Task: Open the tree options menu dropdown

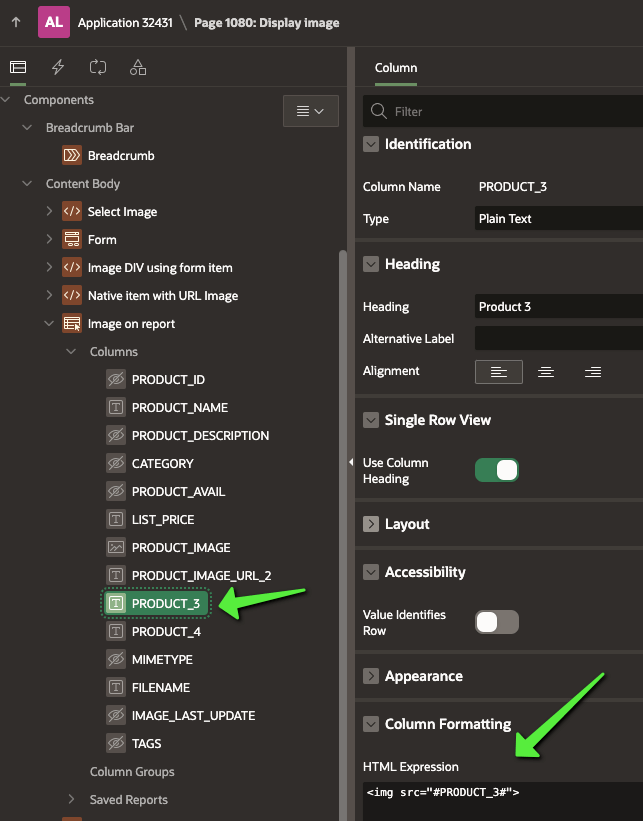Action: 310,111
